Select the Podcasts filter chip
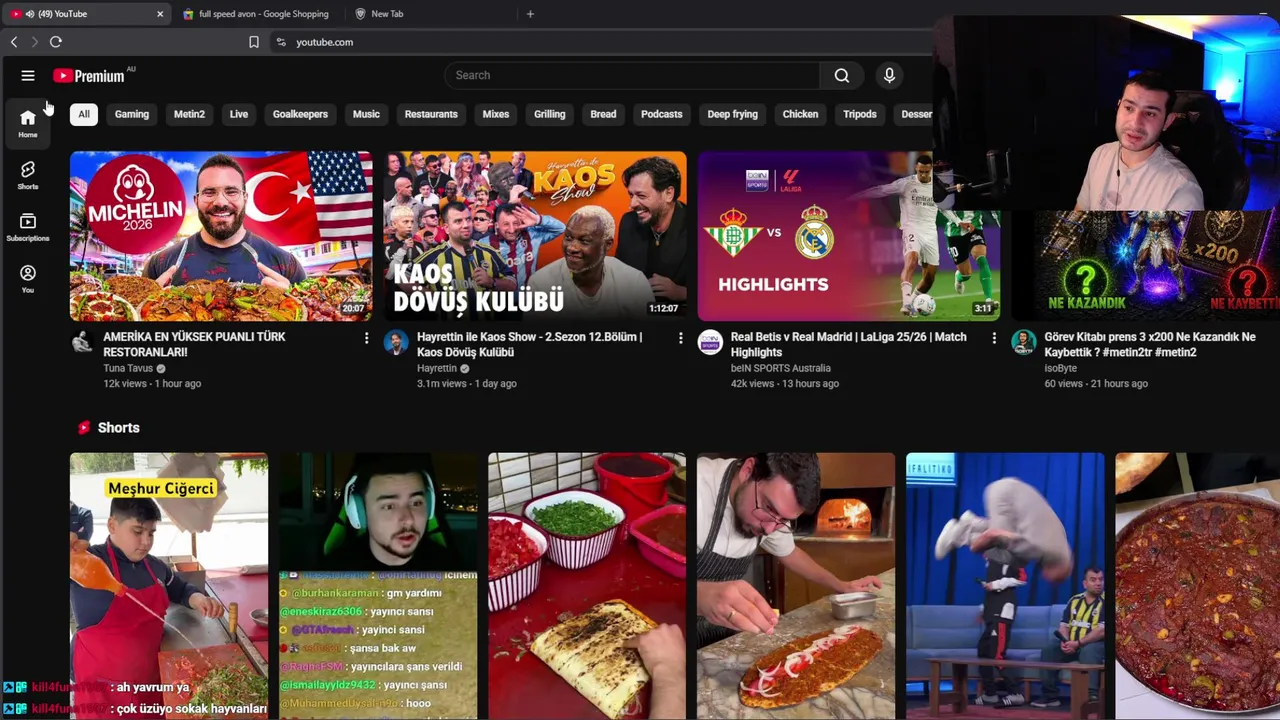The image size is (1280, 720). click(661, 114)
